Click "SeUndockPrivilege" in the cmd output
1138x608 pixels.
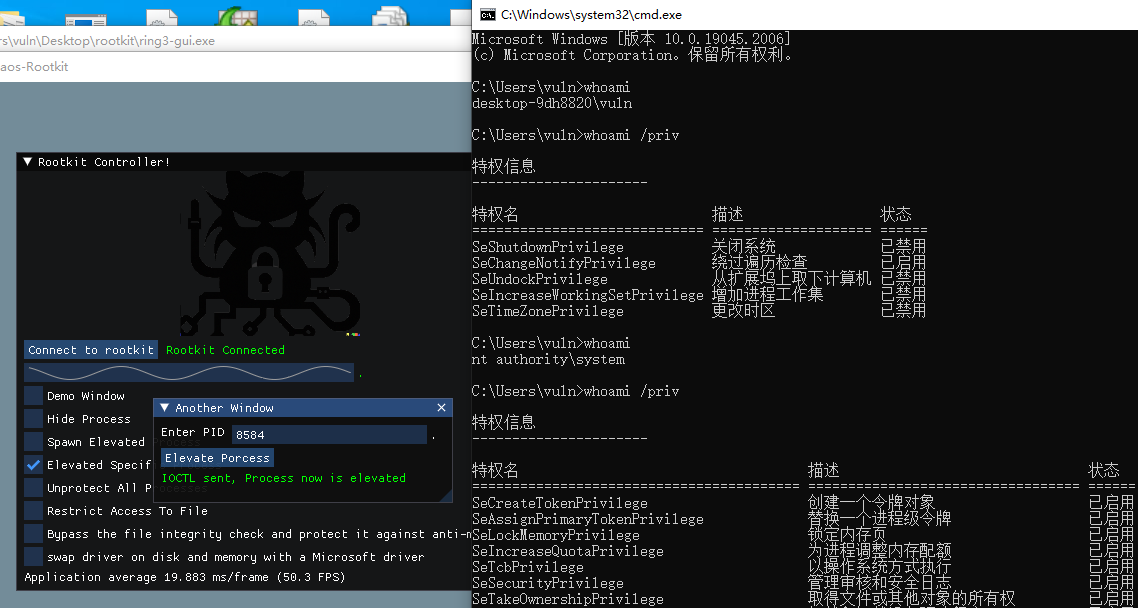pos(540,279)
